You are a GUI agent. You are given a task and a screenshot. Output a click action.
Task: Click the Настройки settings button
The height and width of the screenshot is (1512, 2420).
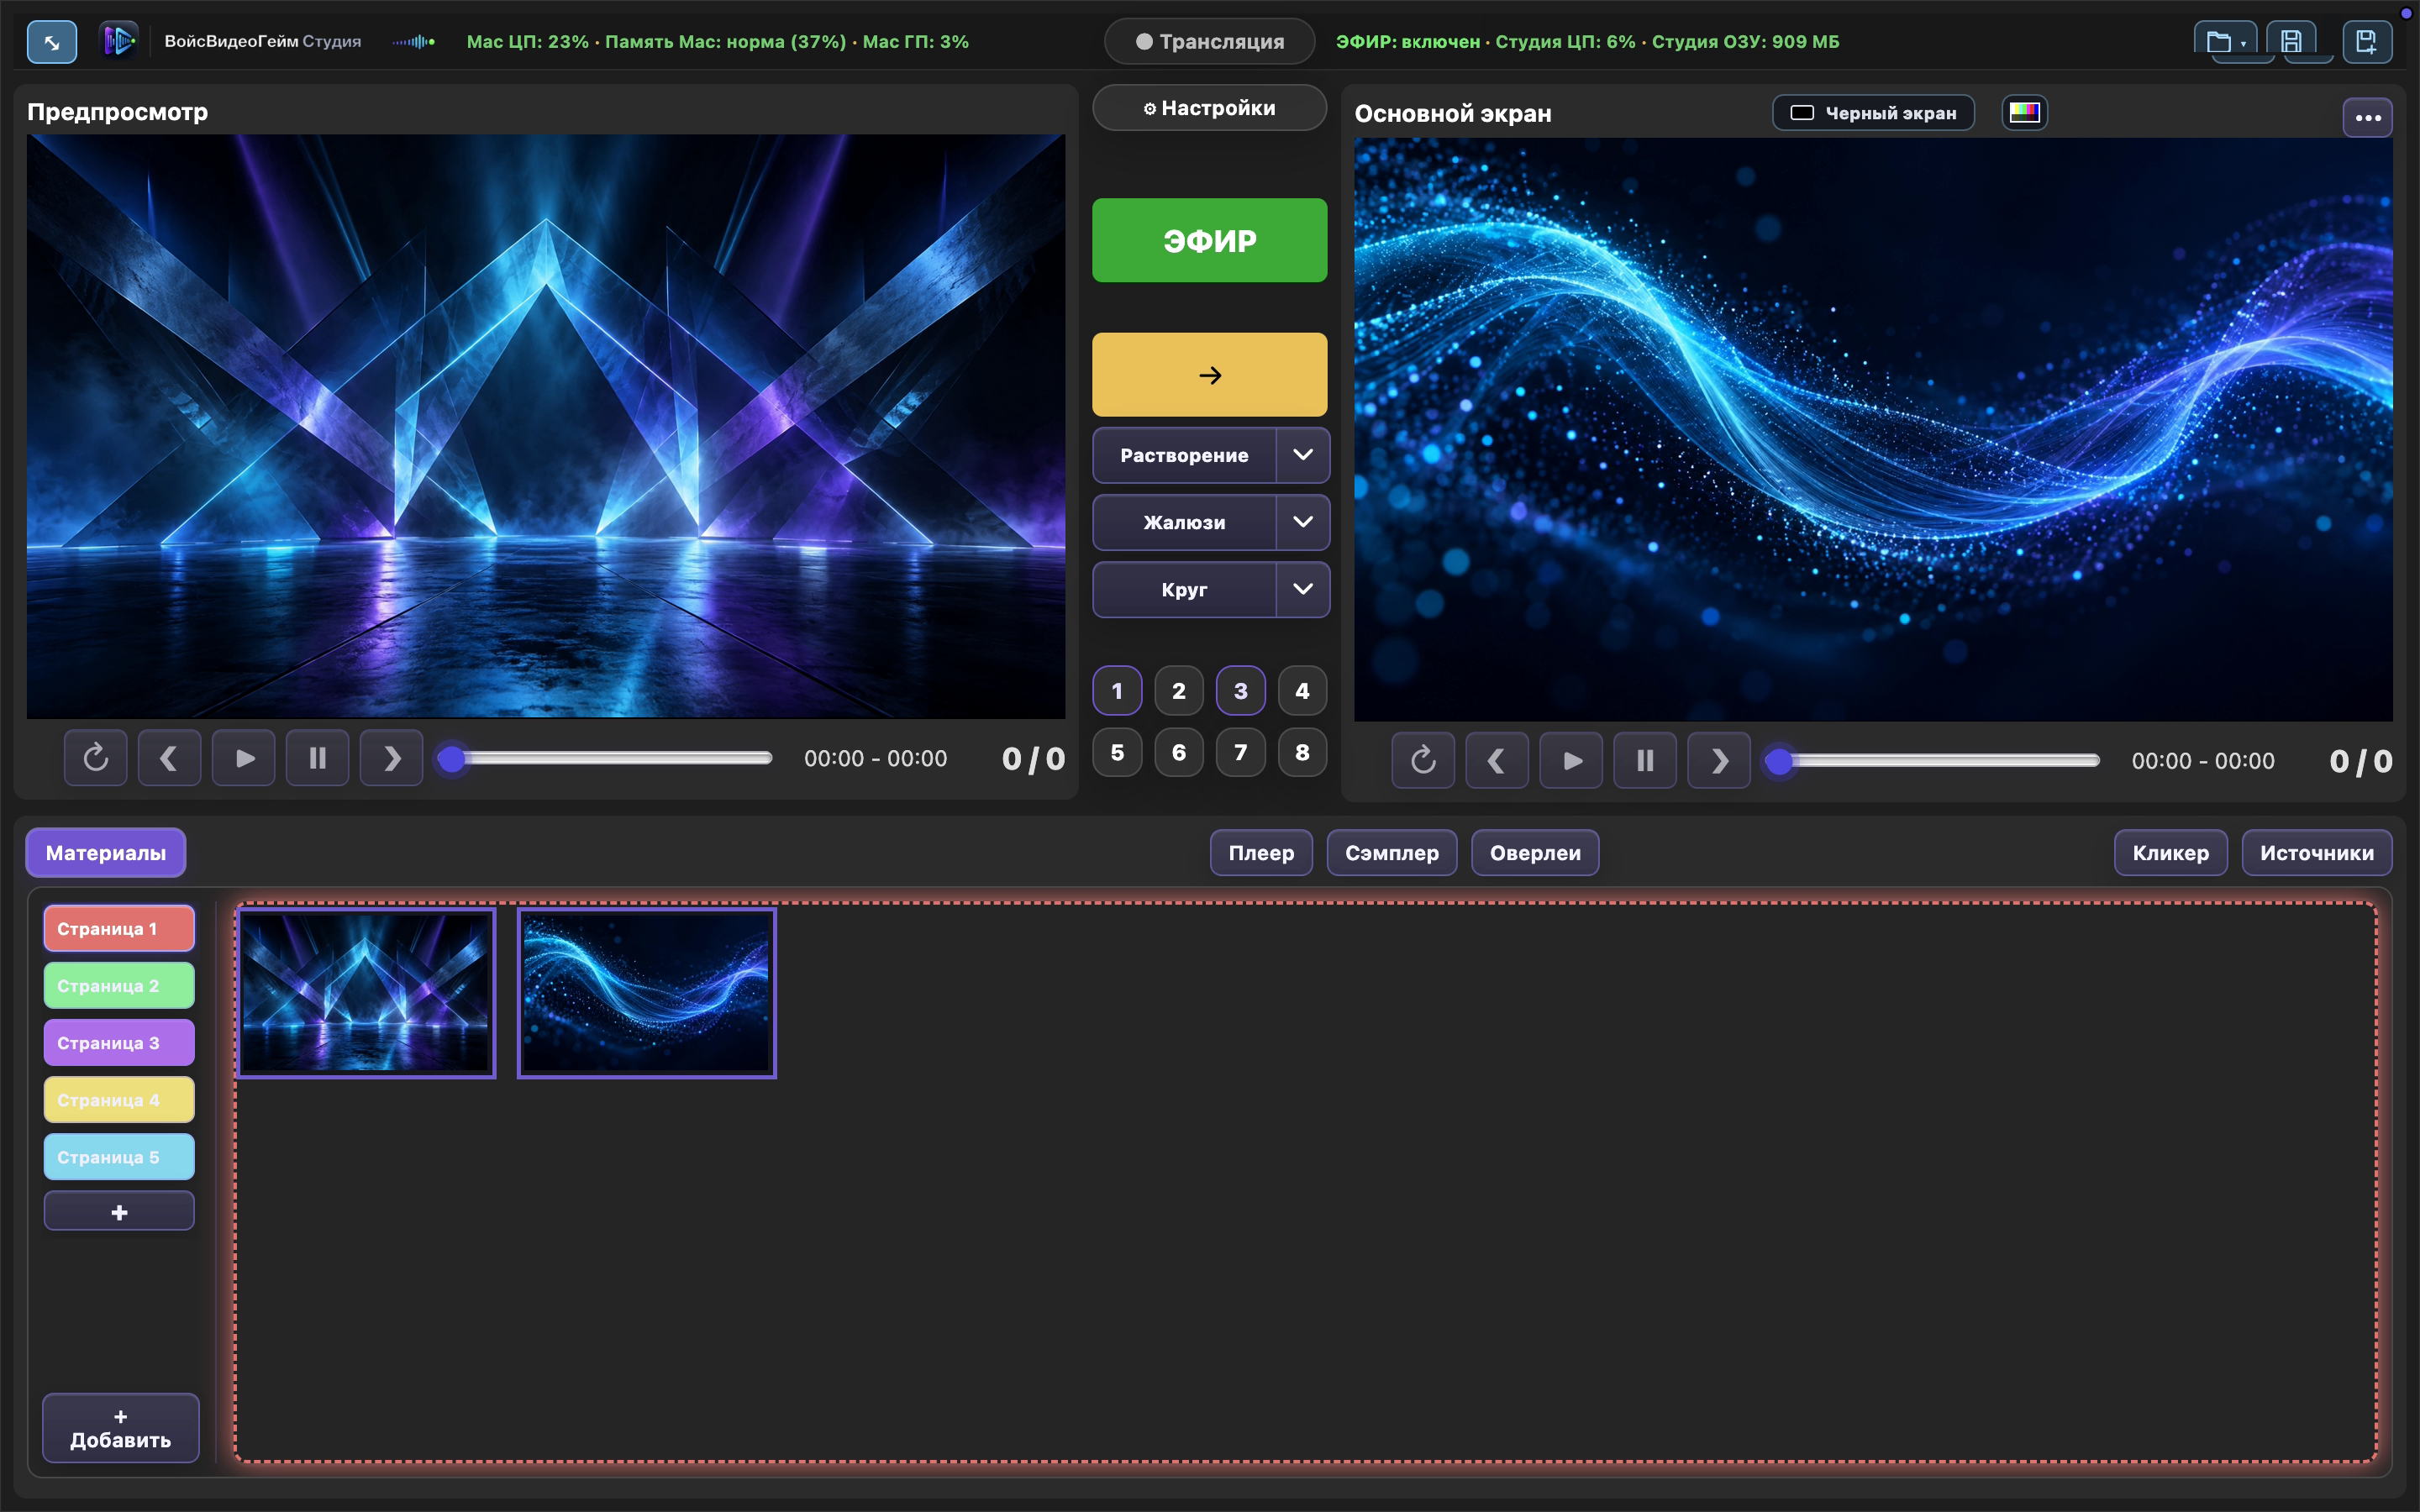[x=1209, y=108]
